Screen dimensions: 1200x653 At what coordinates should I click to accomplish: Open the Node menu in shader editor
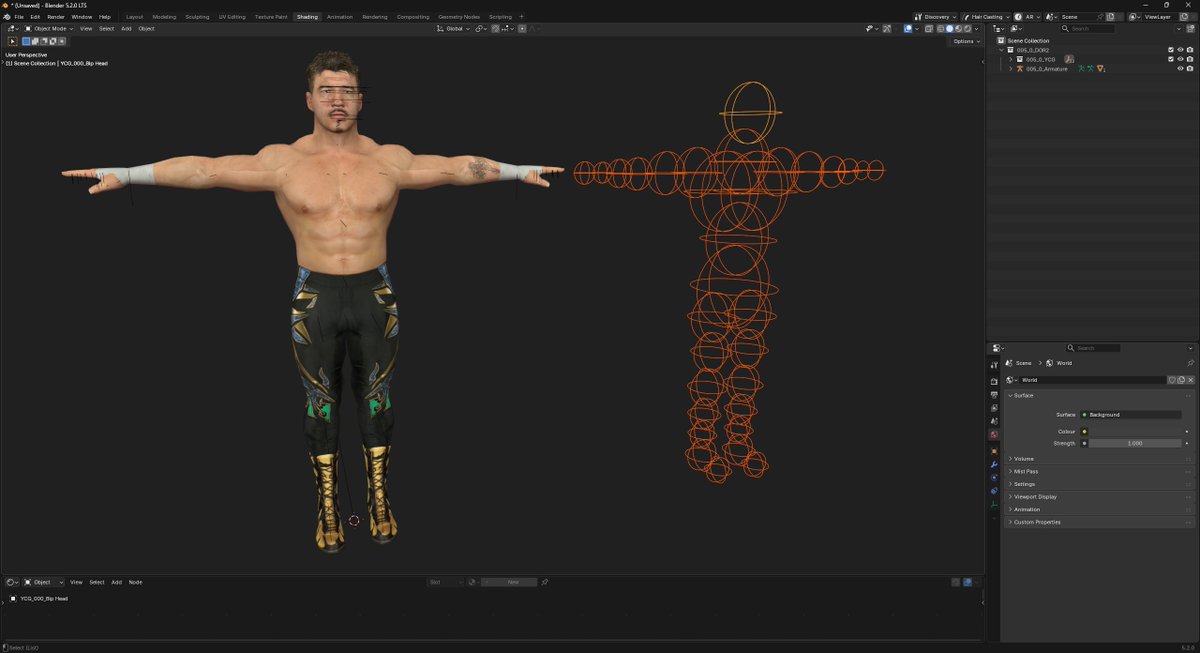(135, 582)
